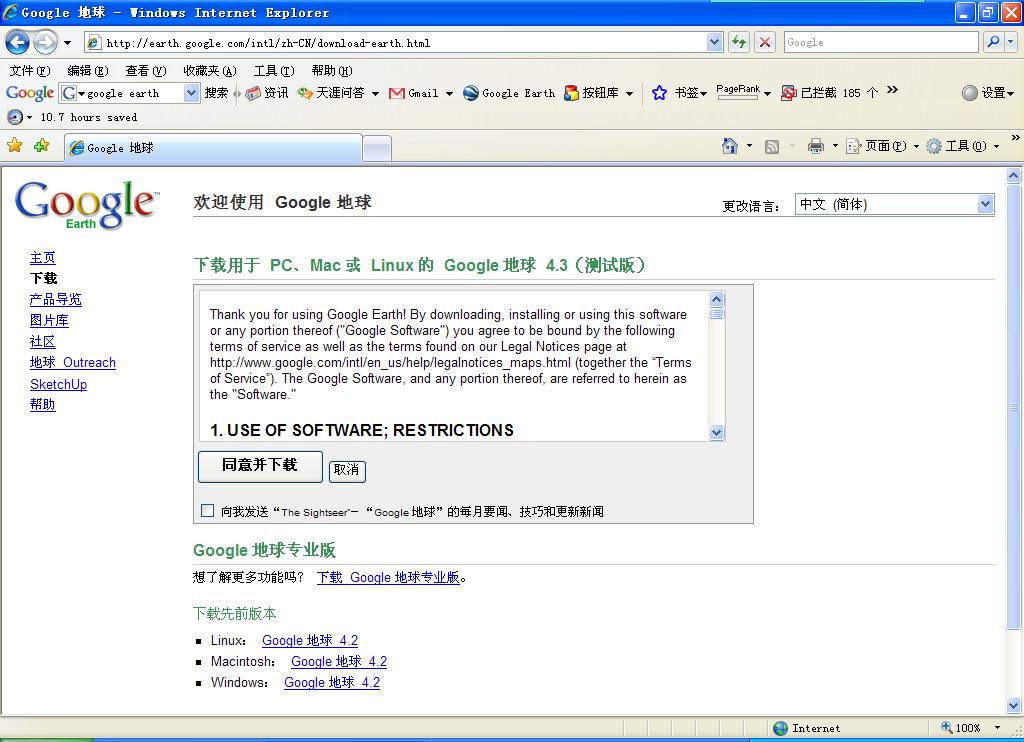This screenshot has width=1024, height=742.
Task: Open the 帮助 sidebar link
Action: click(42, 404)
